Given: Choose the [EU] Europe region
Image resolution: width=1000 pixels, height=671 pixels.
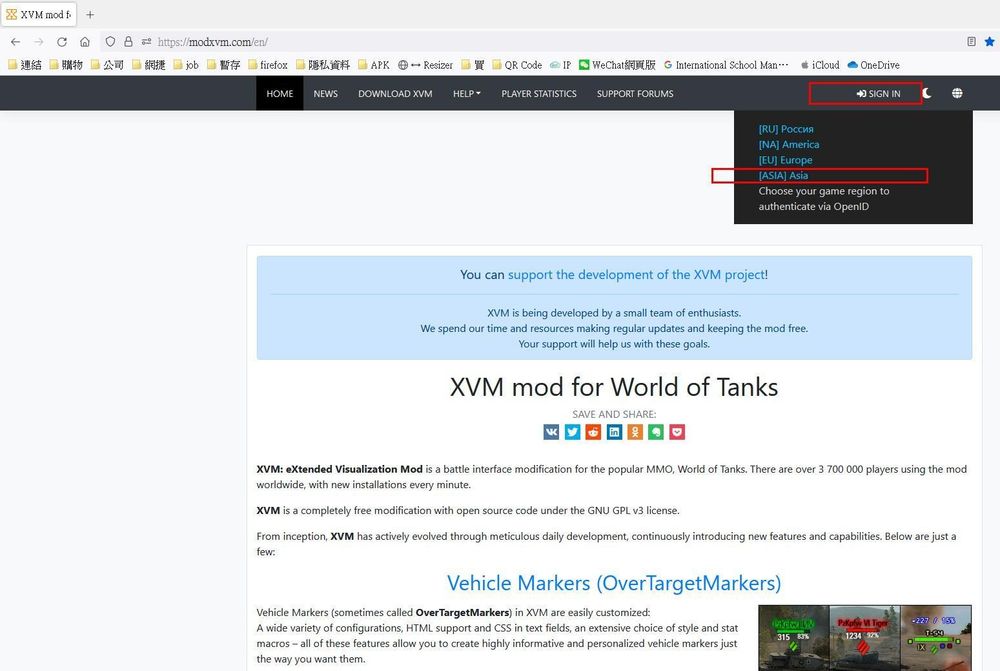Looking at the screenshot, I should [785, 160].
